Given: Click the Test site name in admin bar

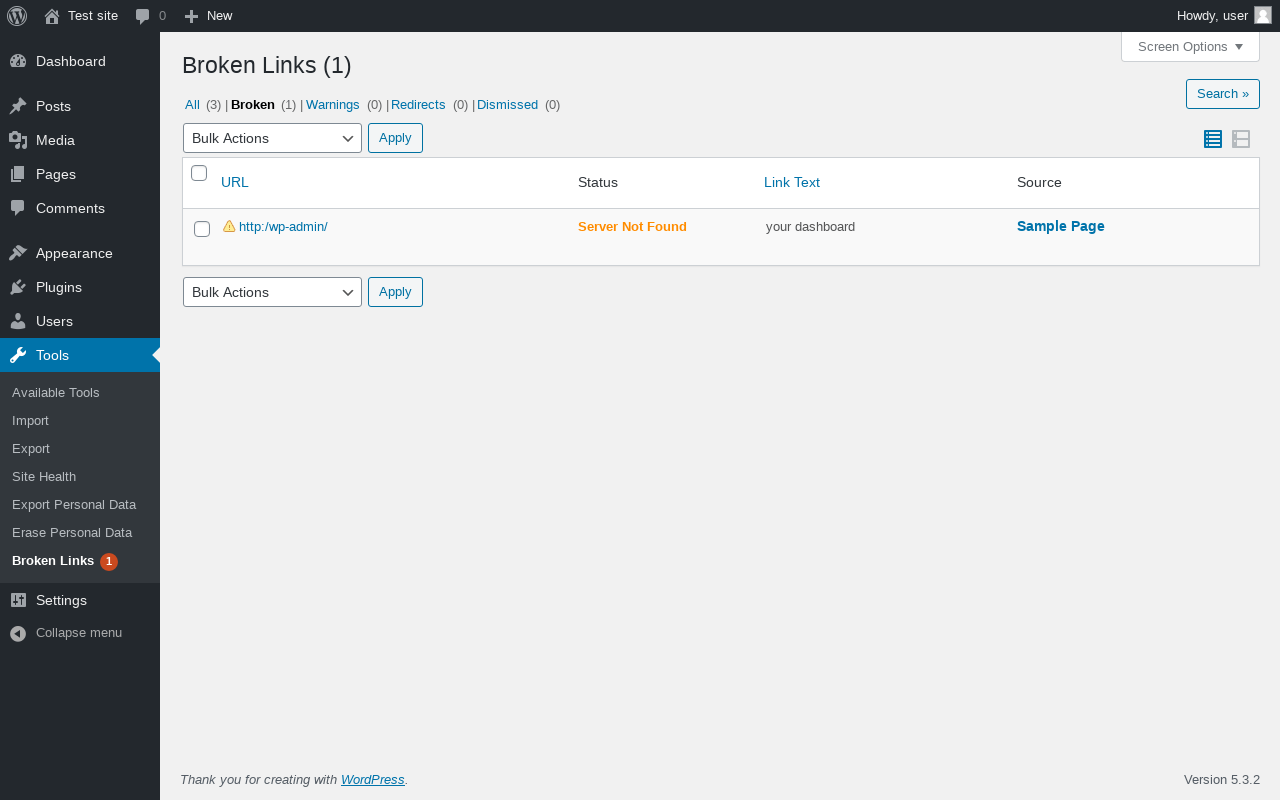Looking at the screenshot, I should [93, 16].
